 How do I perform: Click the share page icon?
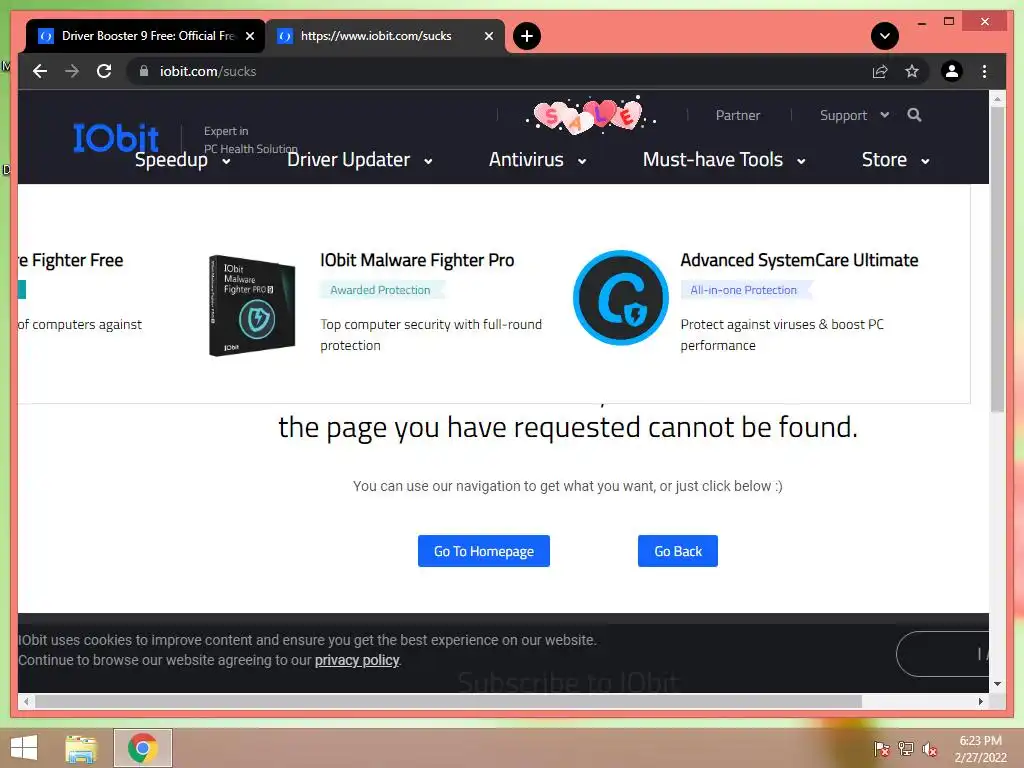880,71
